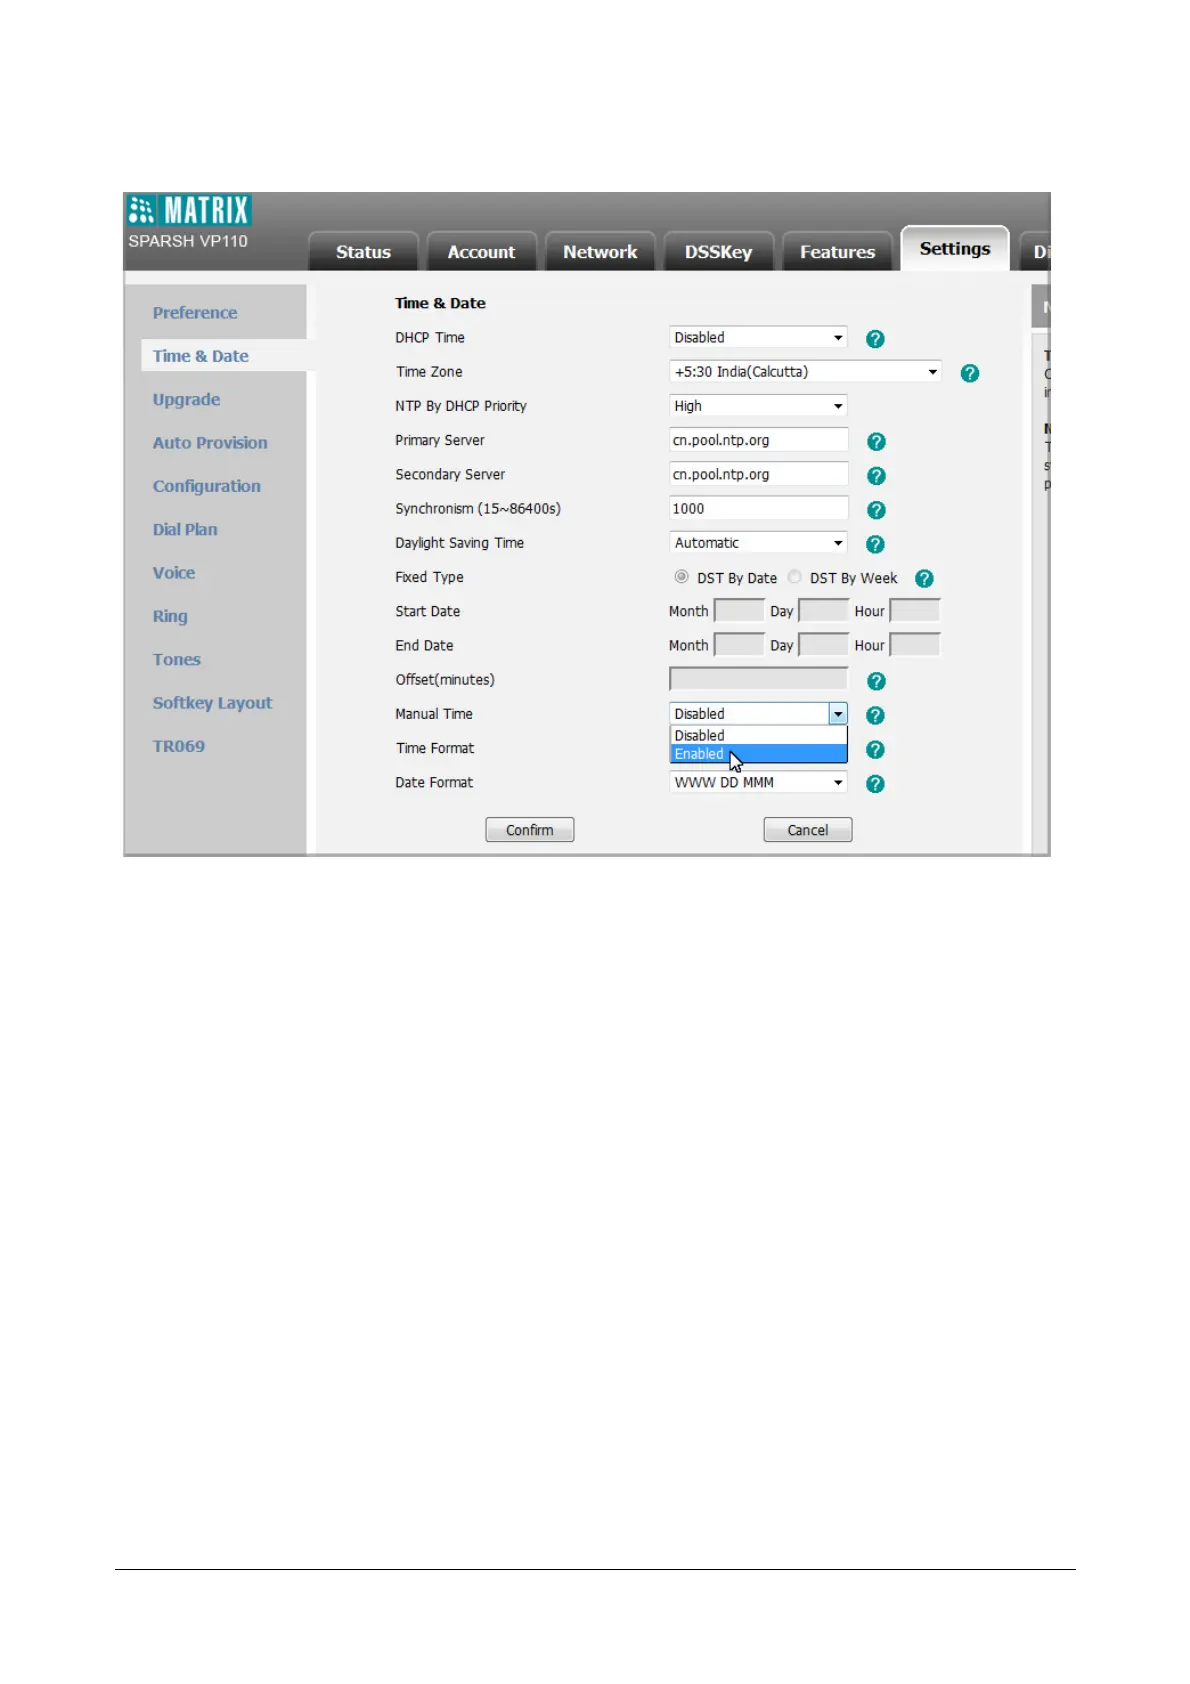Click the Confirm button
Screen dimensions: 1190x1684
(530, 830)
